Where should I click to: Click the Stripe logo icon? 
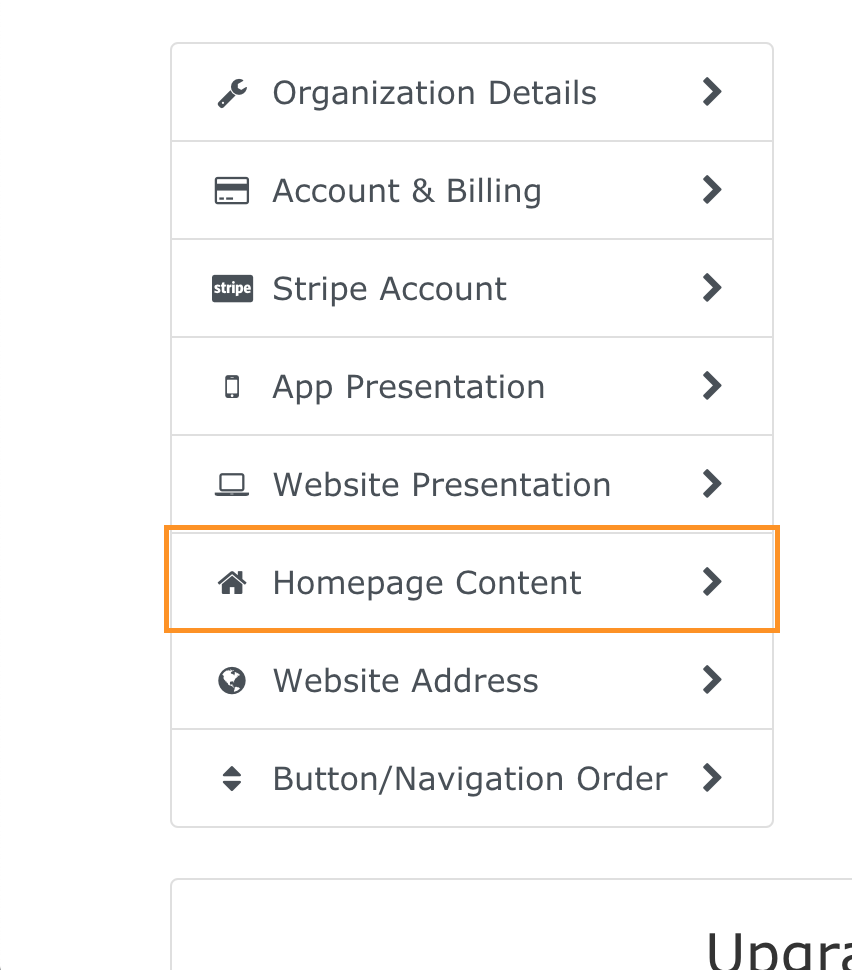[x=232, y=289]
